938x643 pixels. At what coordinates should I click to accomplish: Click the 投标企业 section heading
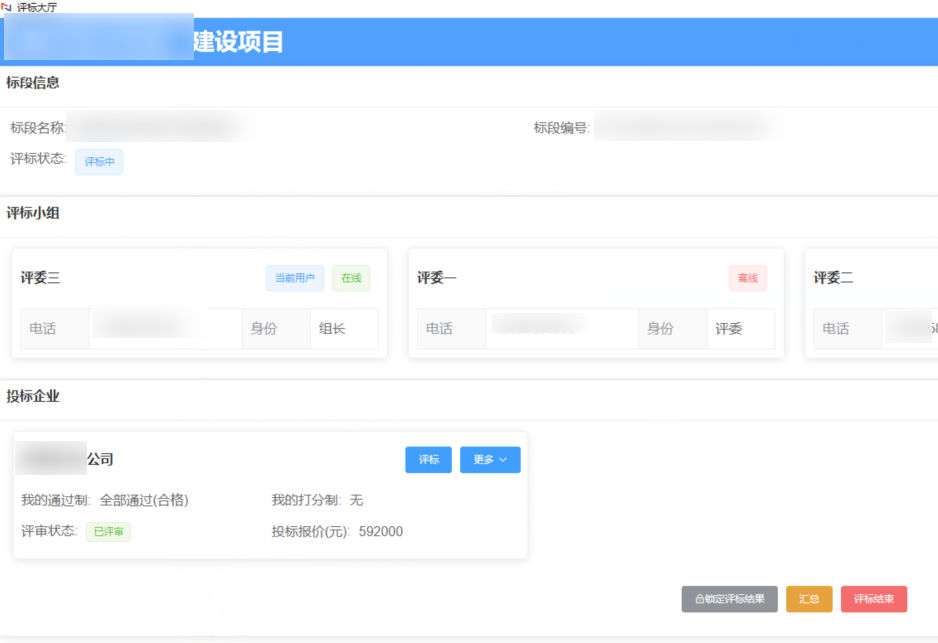(x=33, y=396)
